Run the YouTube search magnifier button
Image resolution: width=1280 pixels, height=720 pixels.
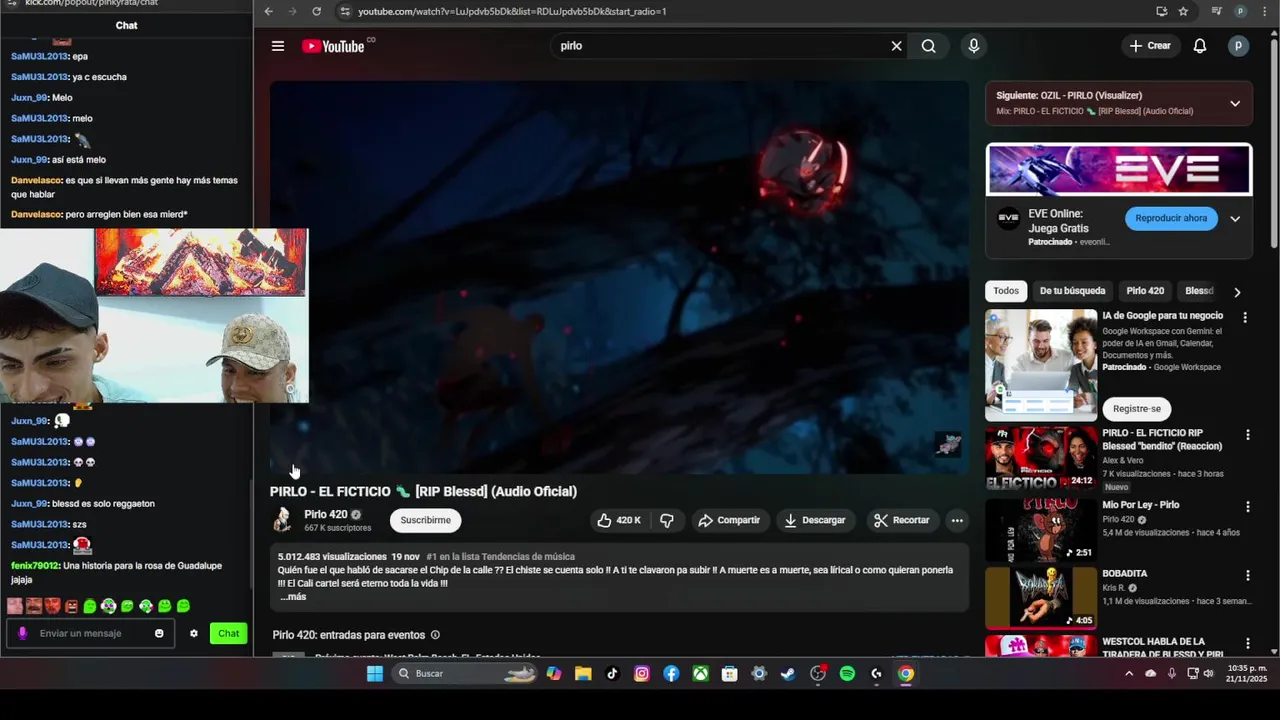pos(929,46)
